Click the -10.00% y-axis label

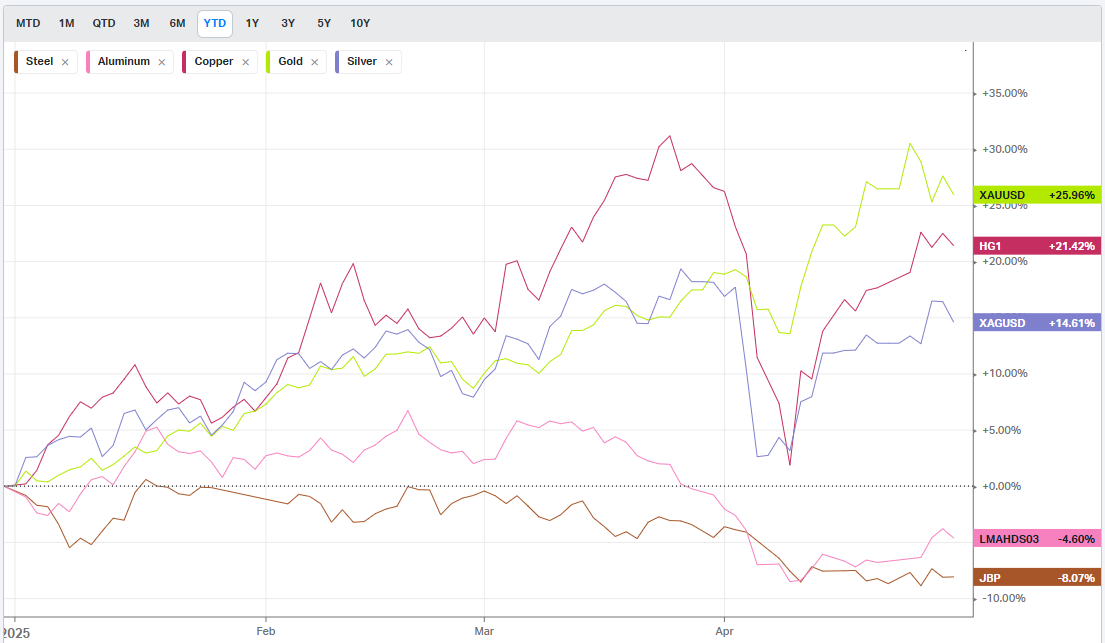[x=1004, y=599]
